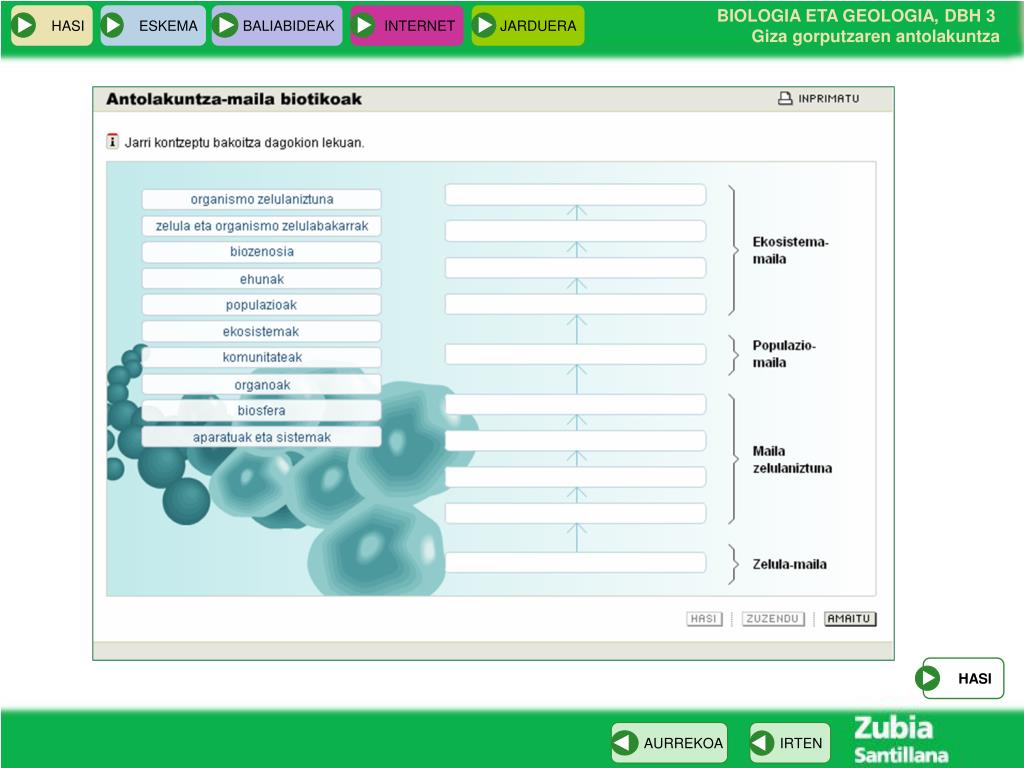The image size is (1024, 768).
Task: Click the ZUZENDU check button
Action: coord(773,618)
